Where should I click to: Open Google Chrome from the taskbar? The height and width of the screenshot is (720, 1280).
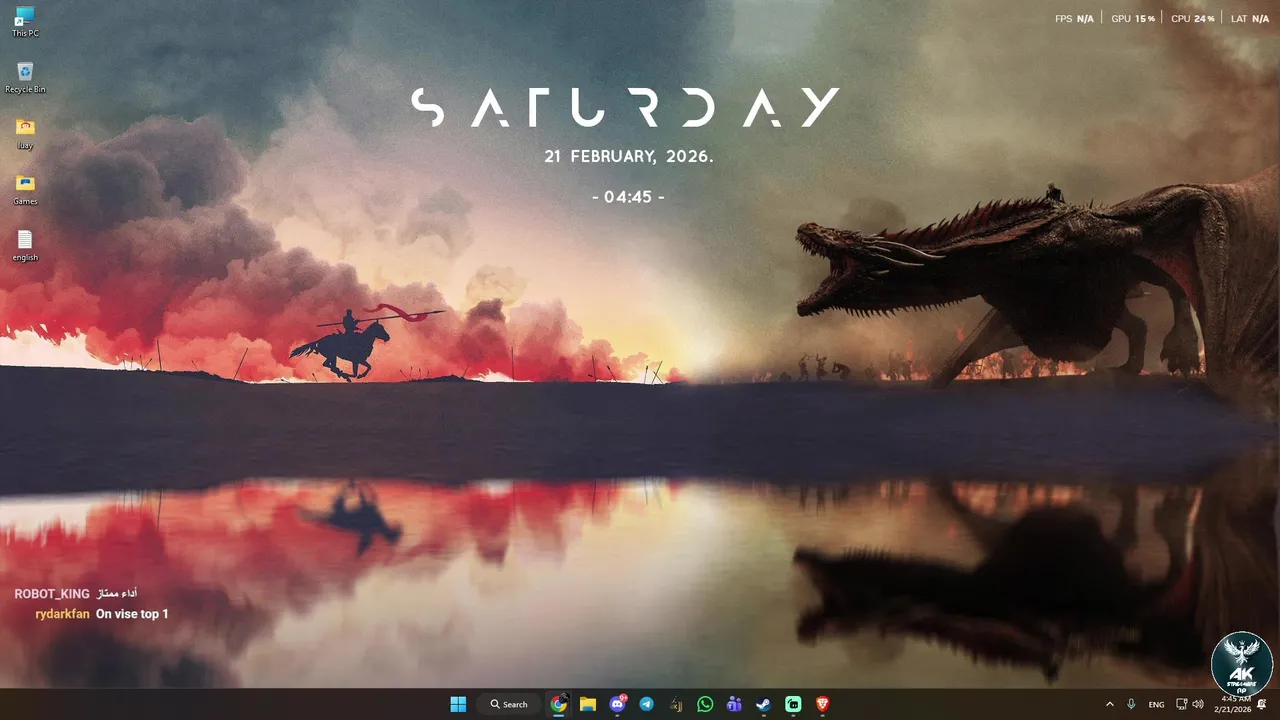tap(558, 704)
